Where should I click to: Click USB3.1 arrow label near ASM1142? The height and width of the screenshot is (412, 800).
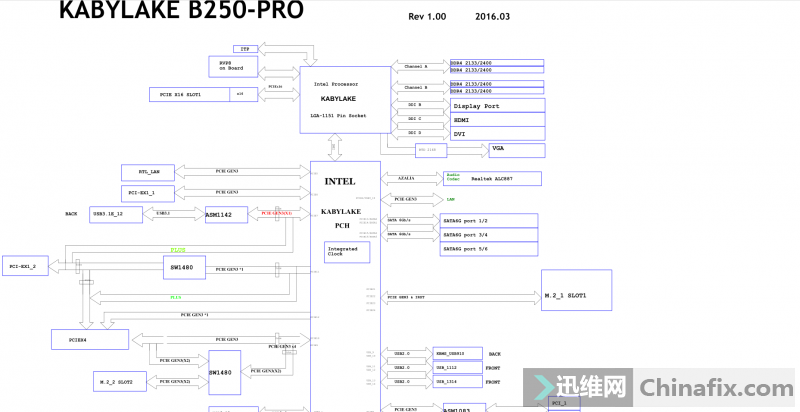(x=163, y=213)
